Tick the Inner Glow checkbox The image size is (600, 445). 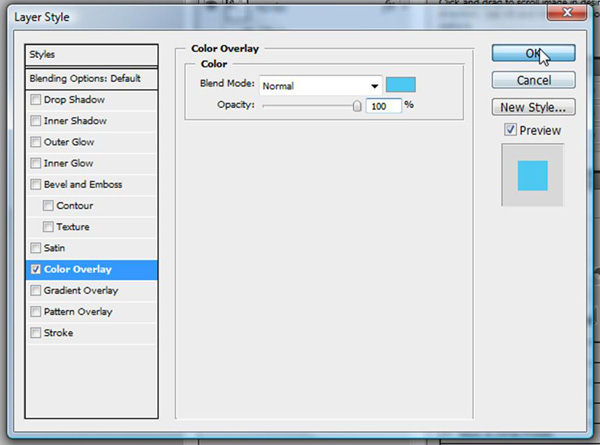36,163
